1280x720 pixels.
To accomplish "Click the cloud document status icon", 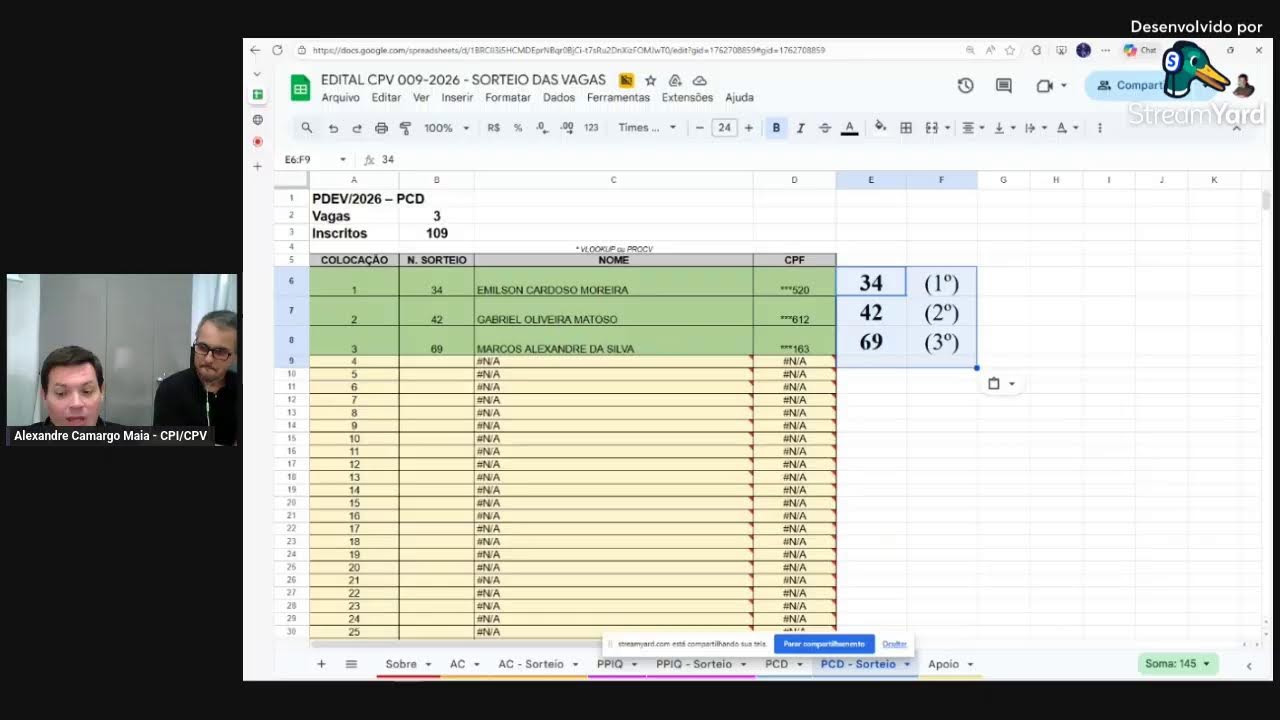I will 700,80.
